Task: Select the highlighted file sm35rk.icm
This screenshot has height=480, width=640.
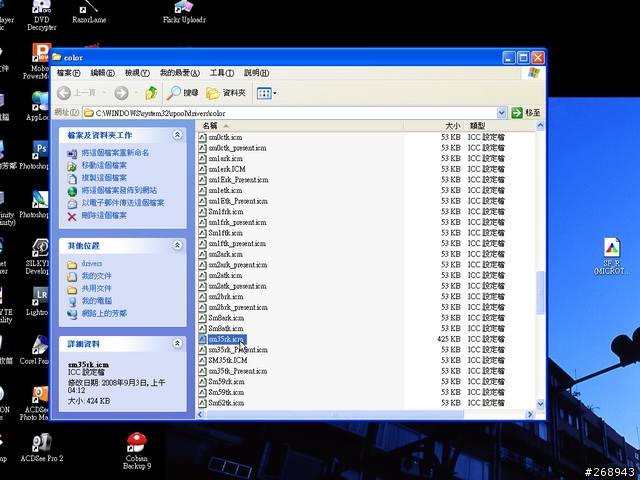Action: pyautogui.click(x=227, y=339)
